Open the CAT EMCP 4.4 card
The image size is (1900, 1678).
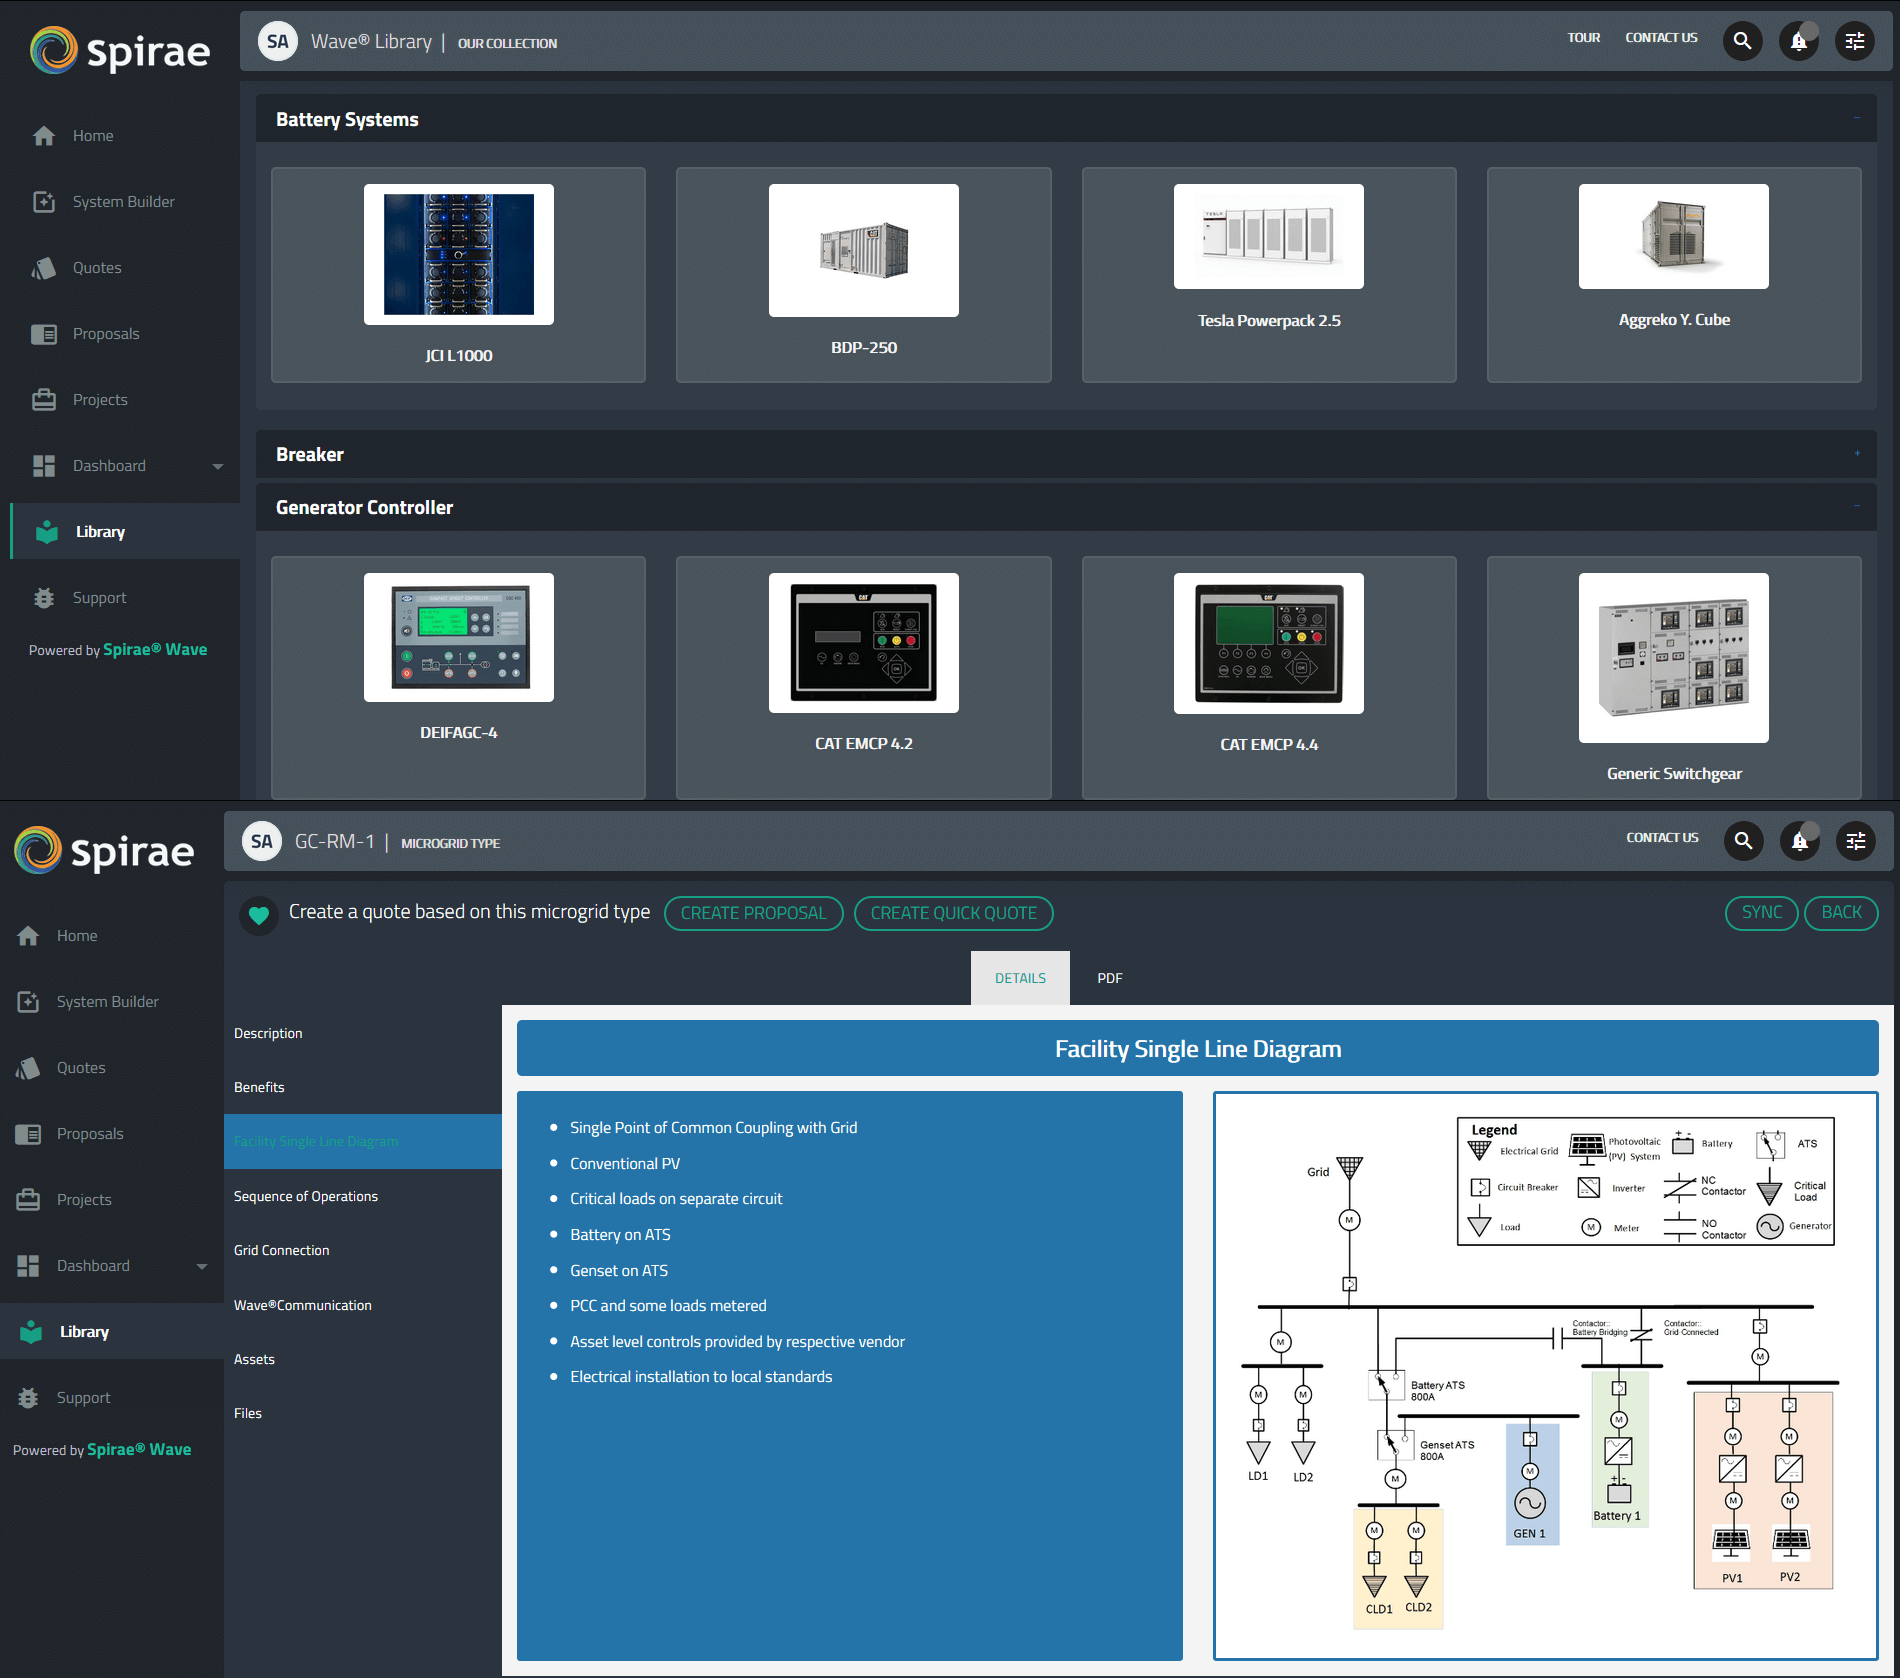point(1269,676)
